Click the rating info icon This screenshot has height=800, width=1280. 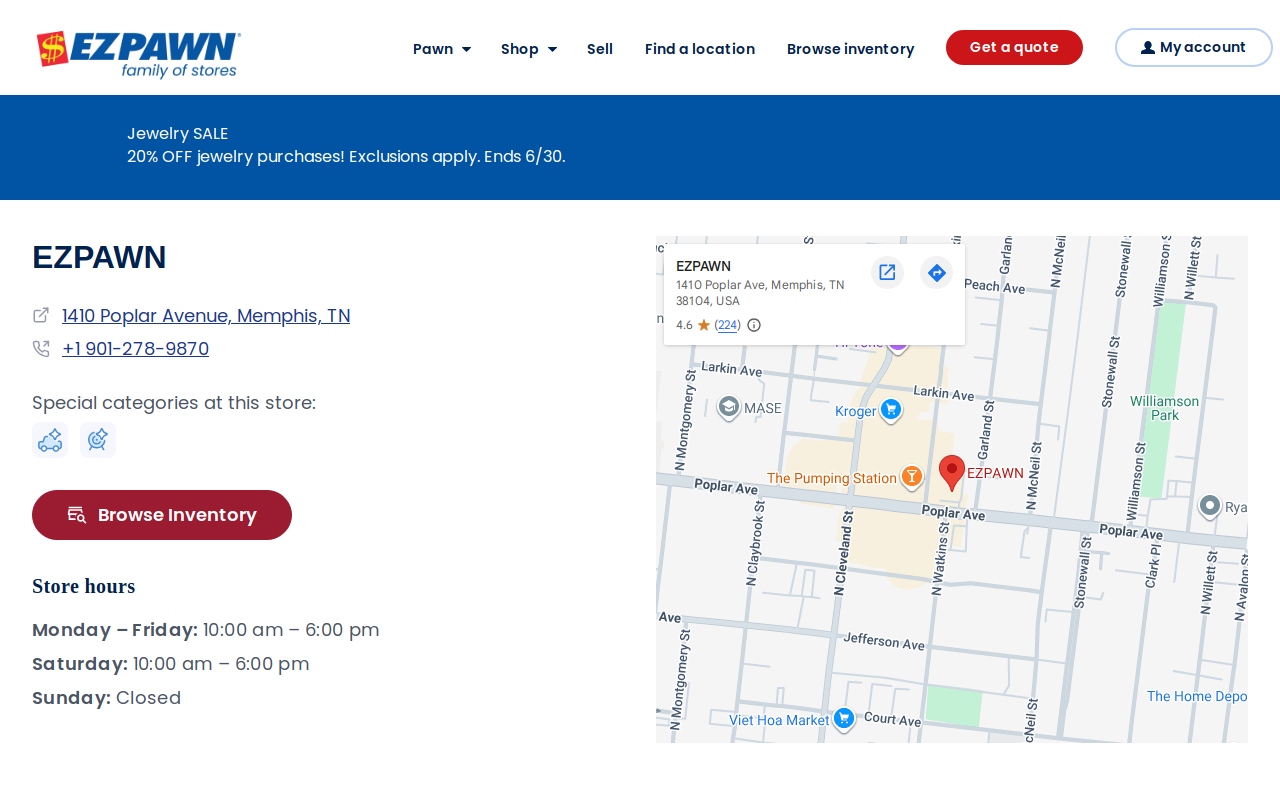click(x=754, y=325)
